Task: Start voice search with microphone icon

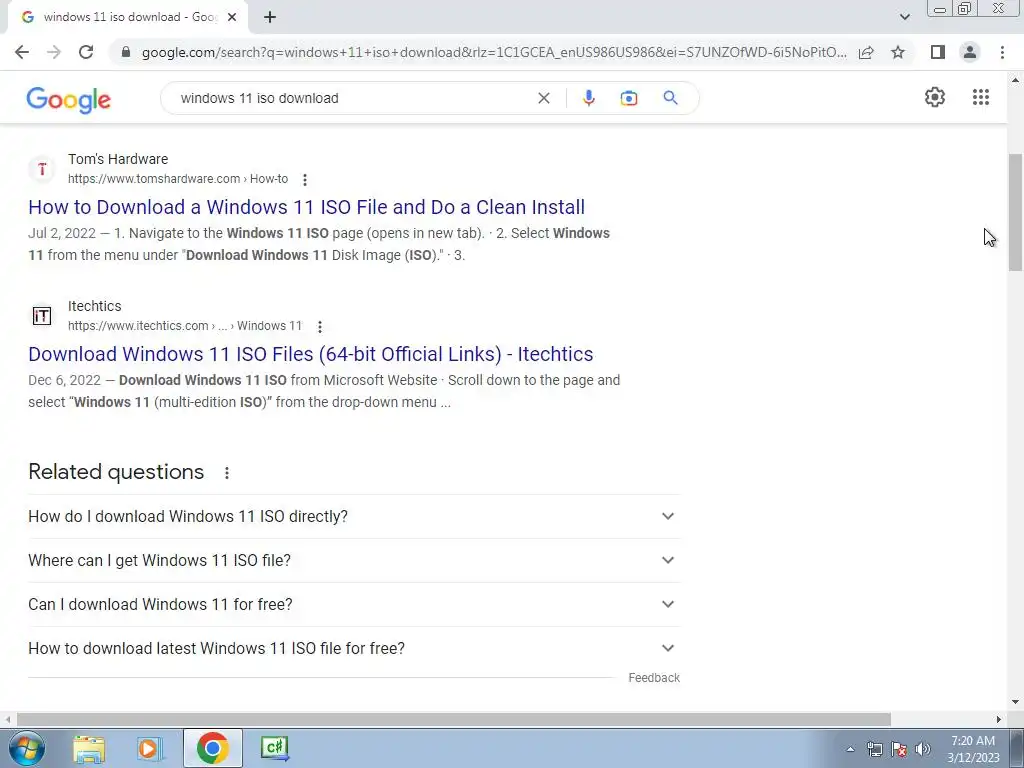Action: (588, 98)
